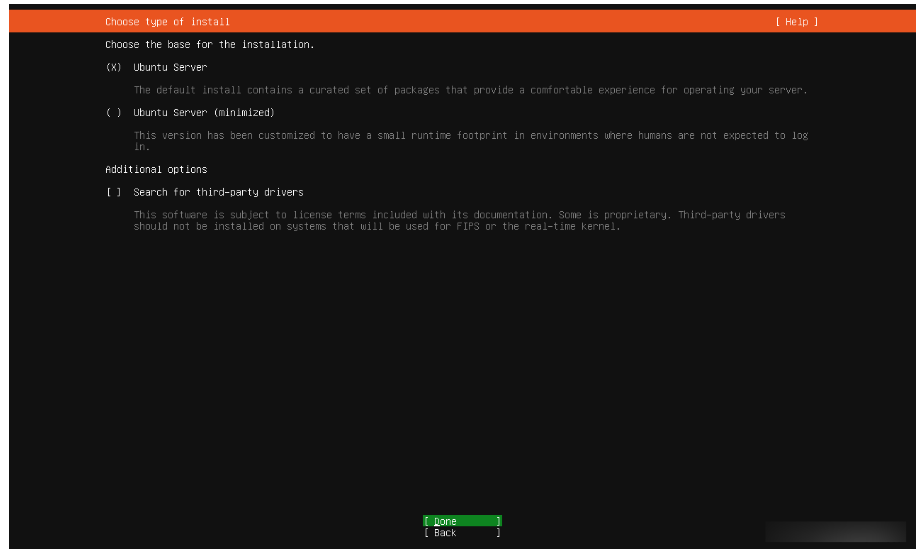The width and height of the screenshot is (920, 554).
Task: Click the "Choose type of install" title
Action: (x=167, y=22)
